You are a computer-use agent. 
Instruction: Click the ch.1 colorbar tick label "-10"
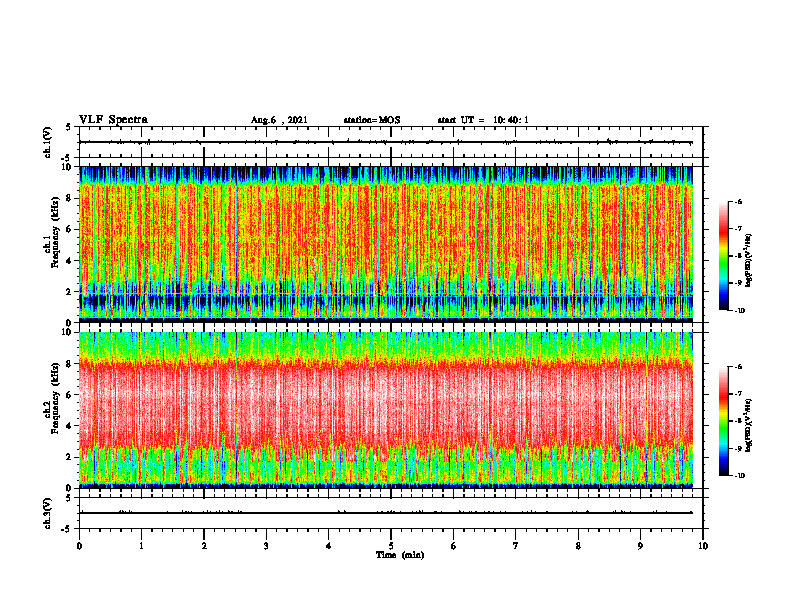739,311
